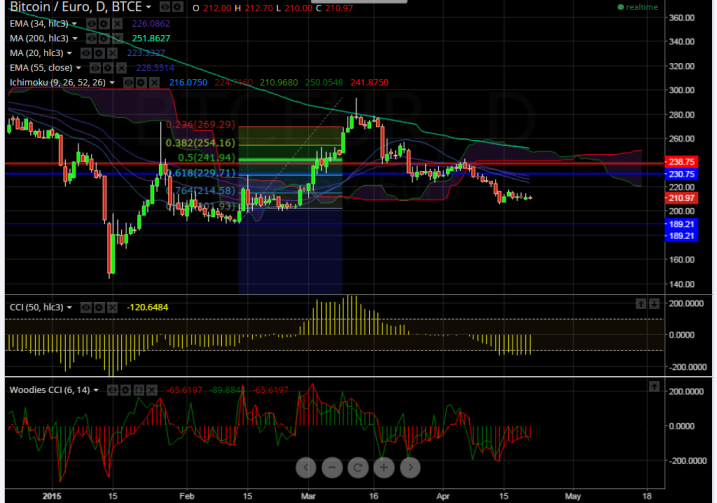Open source code braces icon for Woodies CCI
The image size is (717, 503).
coord(139,390)
